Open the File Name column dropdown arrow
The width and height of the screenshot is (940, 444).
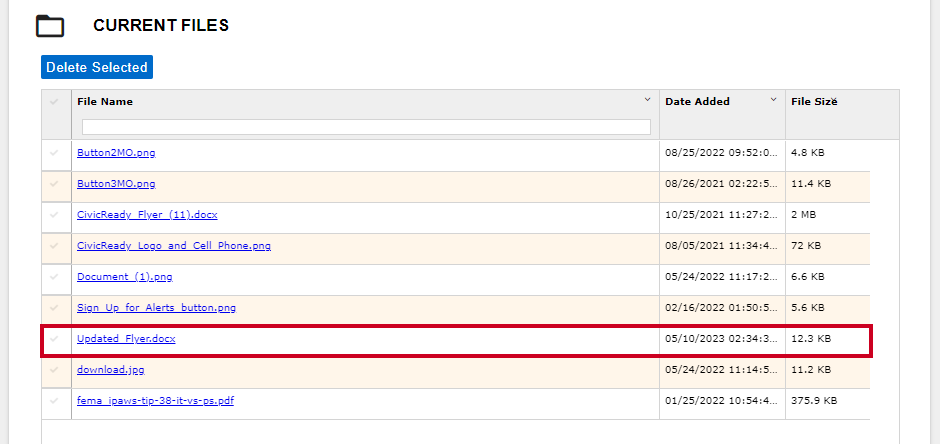[647, 99]
